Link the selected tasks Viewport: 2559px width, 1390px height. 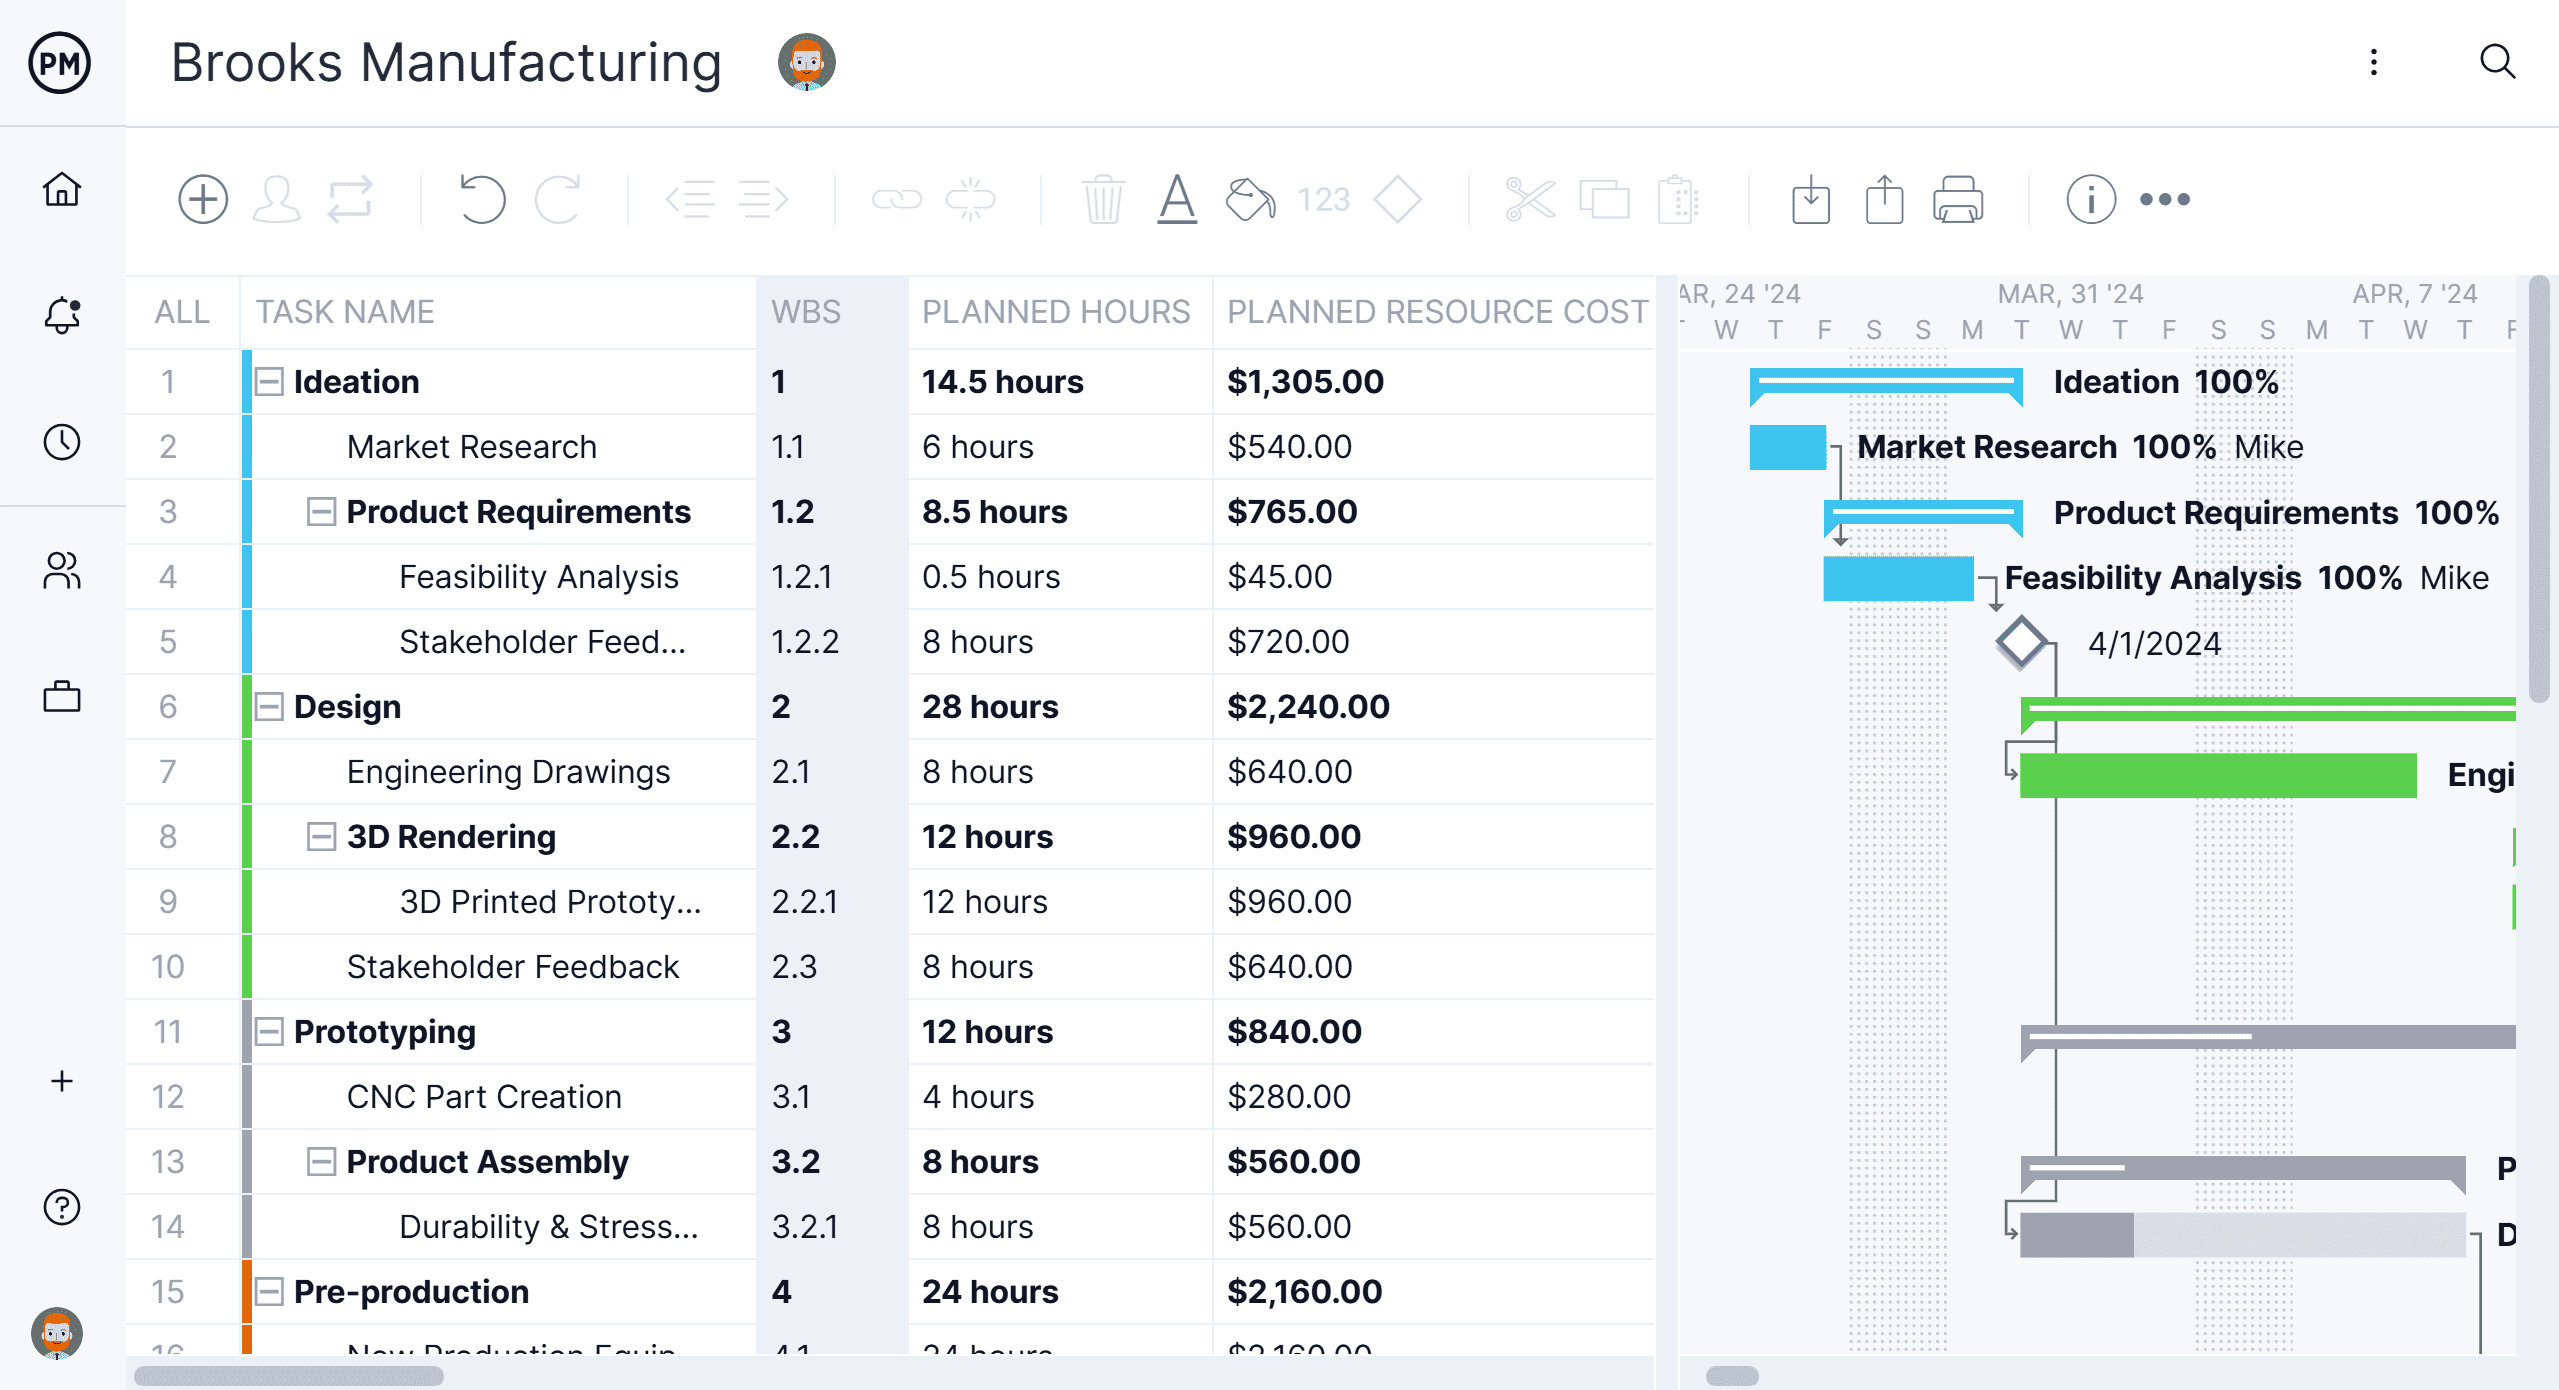coord(899,198)
